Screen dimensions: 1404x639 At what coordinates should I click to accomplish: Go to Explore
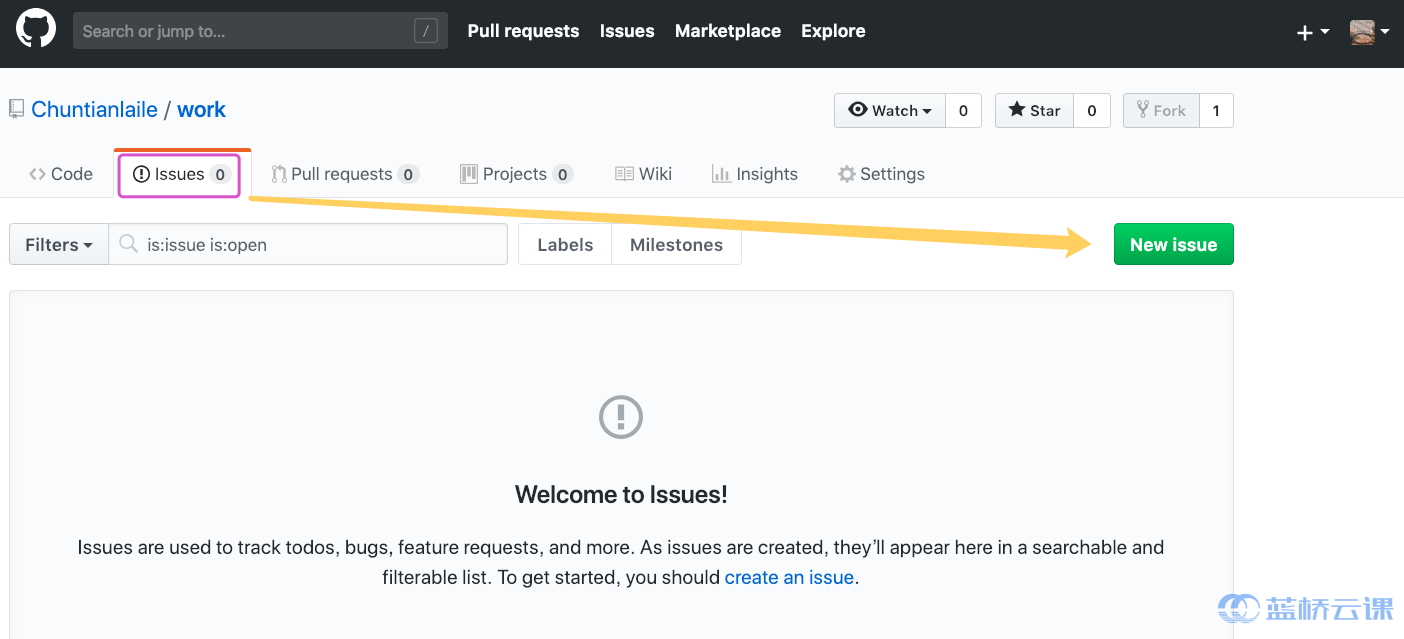(833, 31)
